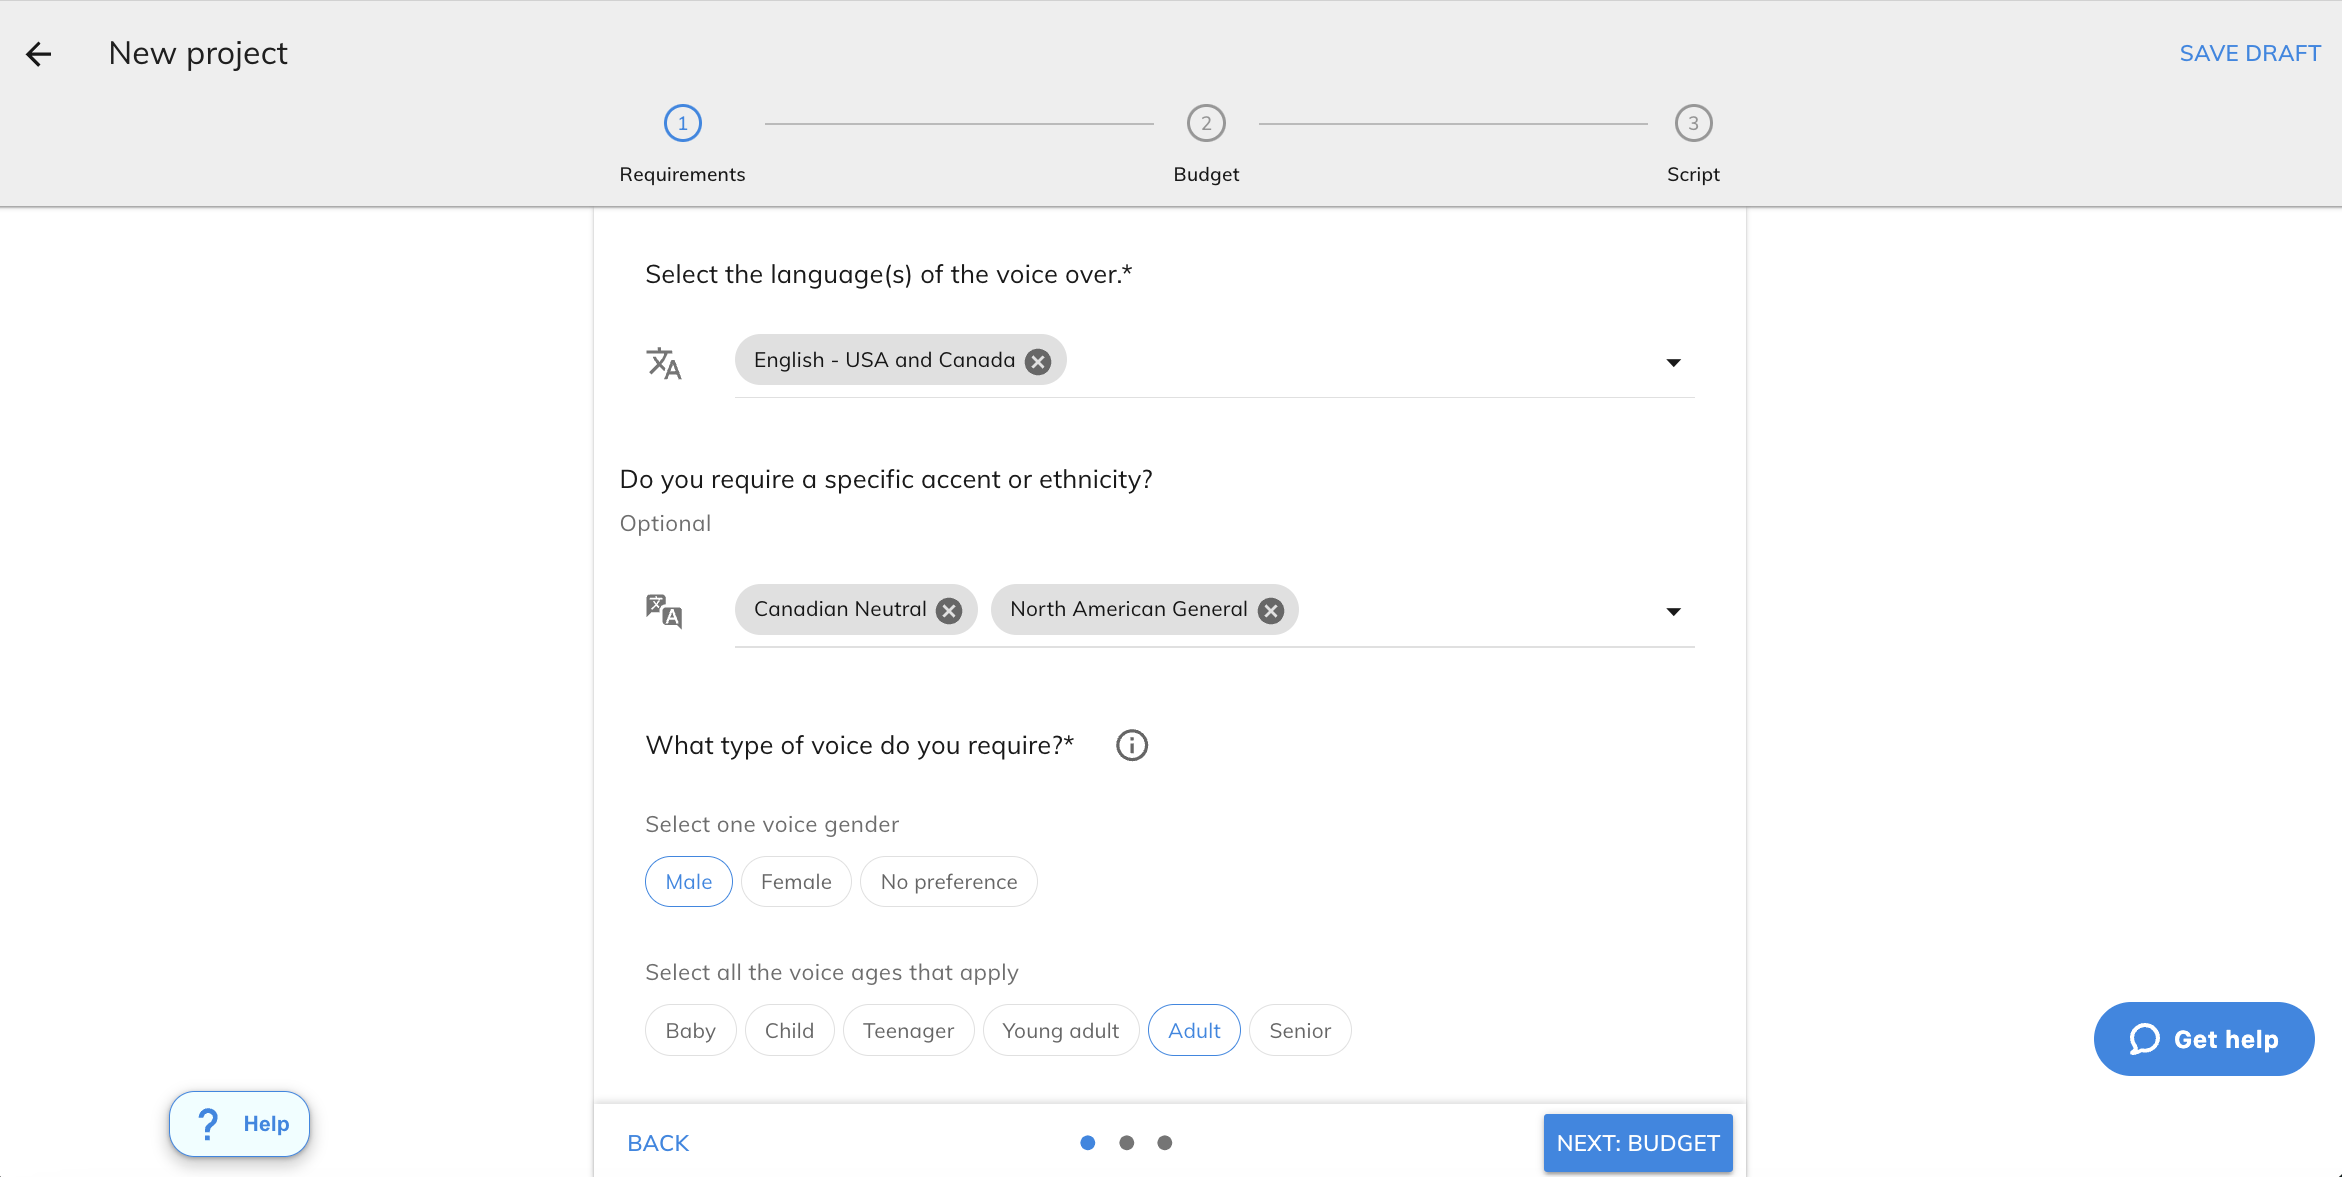Go to step 2 Budget

click(x=1206, y=124)
